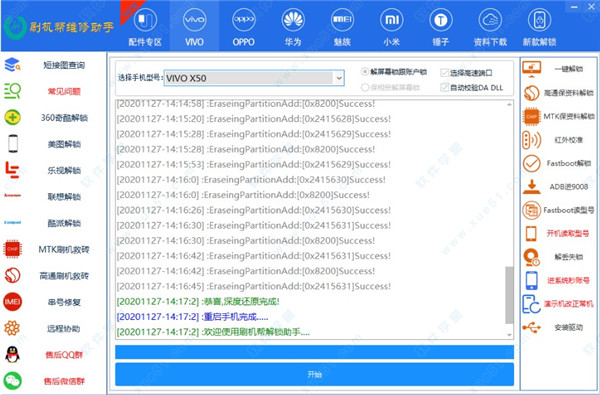Open the VIVO X50 model combo box
This screenshot has width=600, height=395.
tap(254, 78)
